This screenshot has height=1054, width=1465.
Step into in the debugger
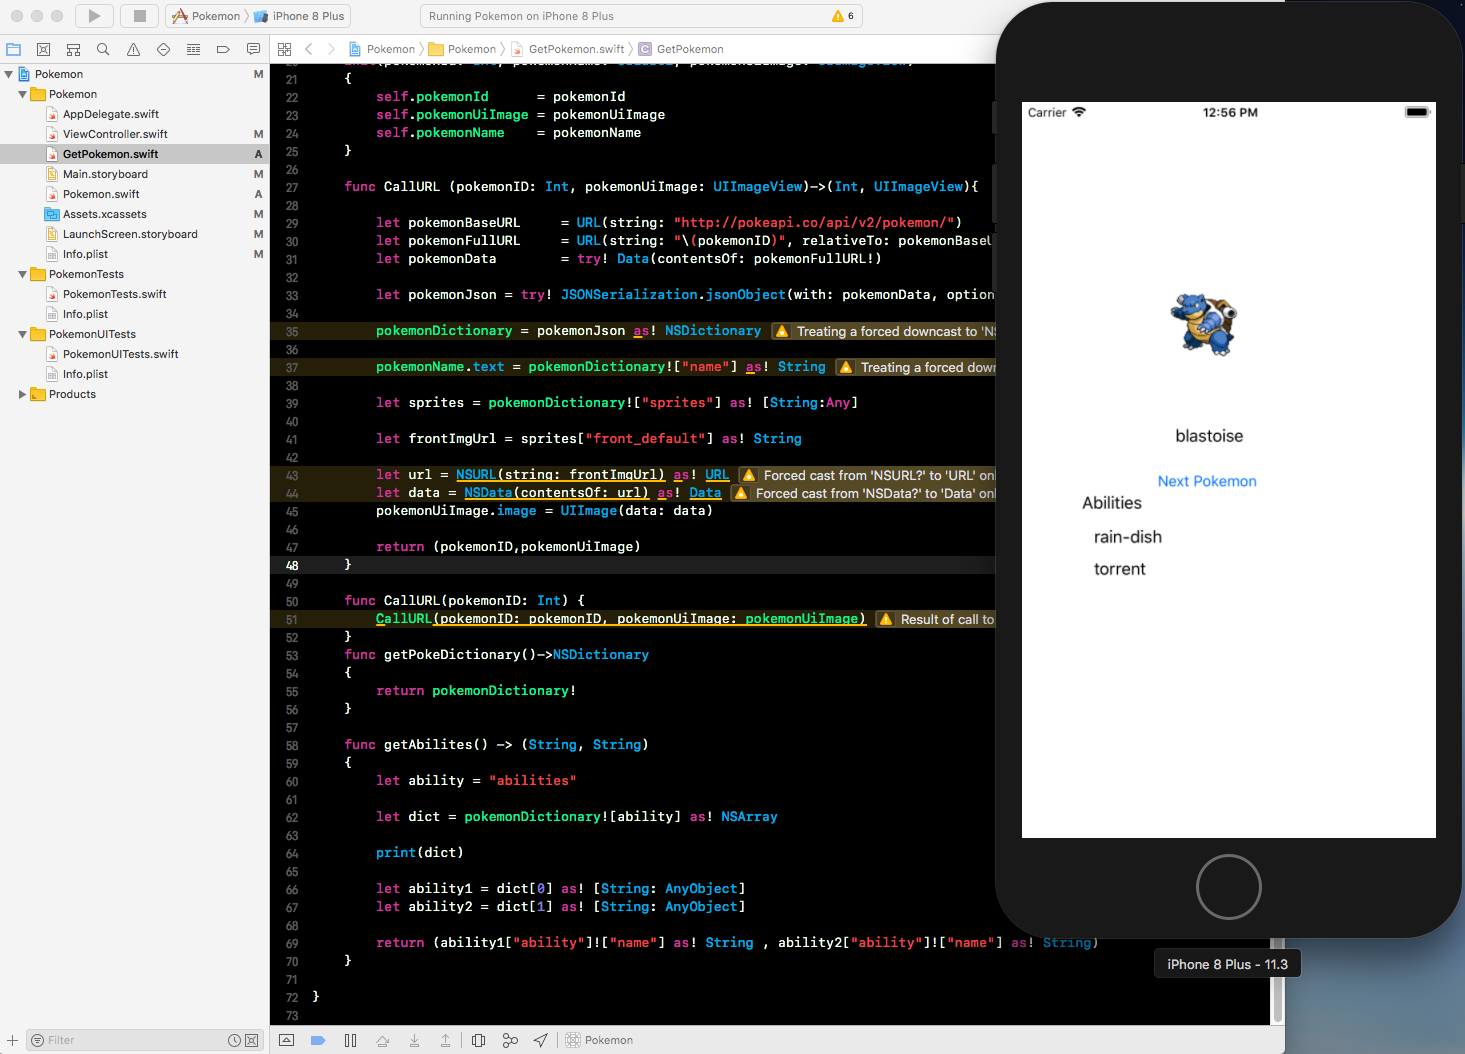click(414, 1040)
